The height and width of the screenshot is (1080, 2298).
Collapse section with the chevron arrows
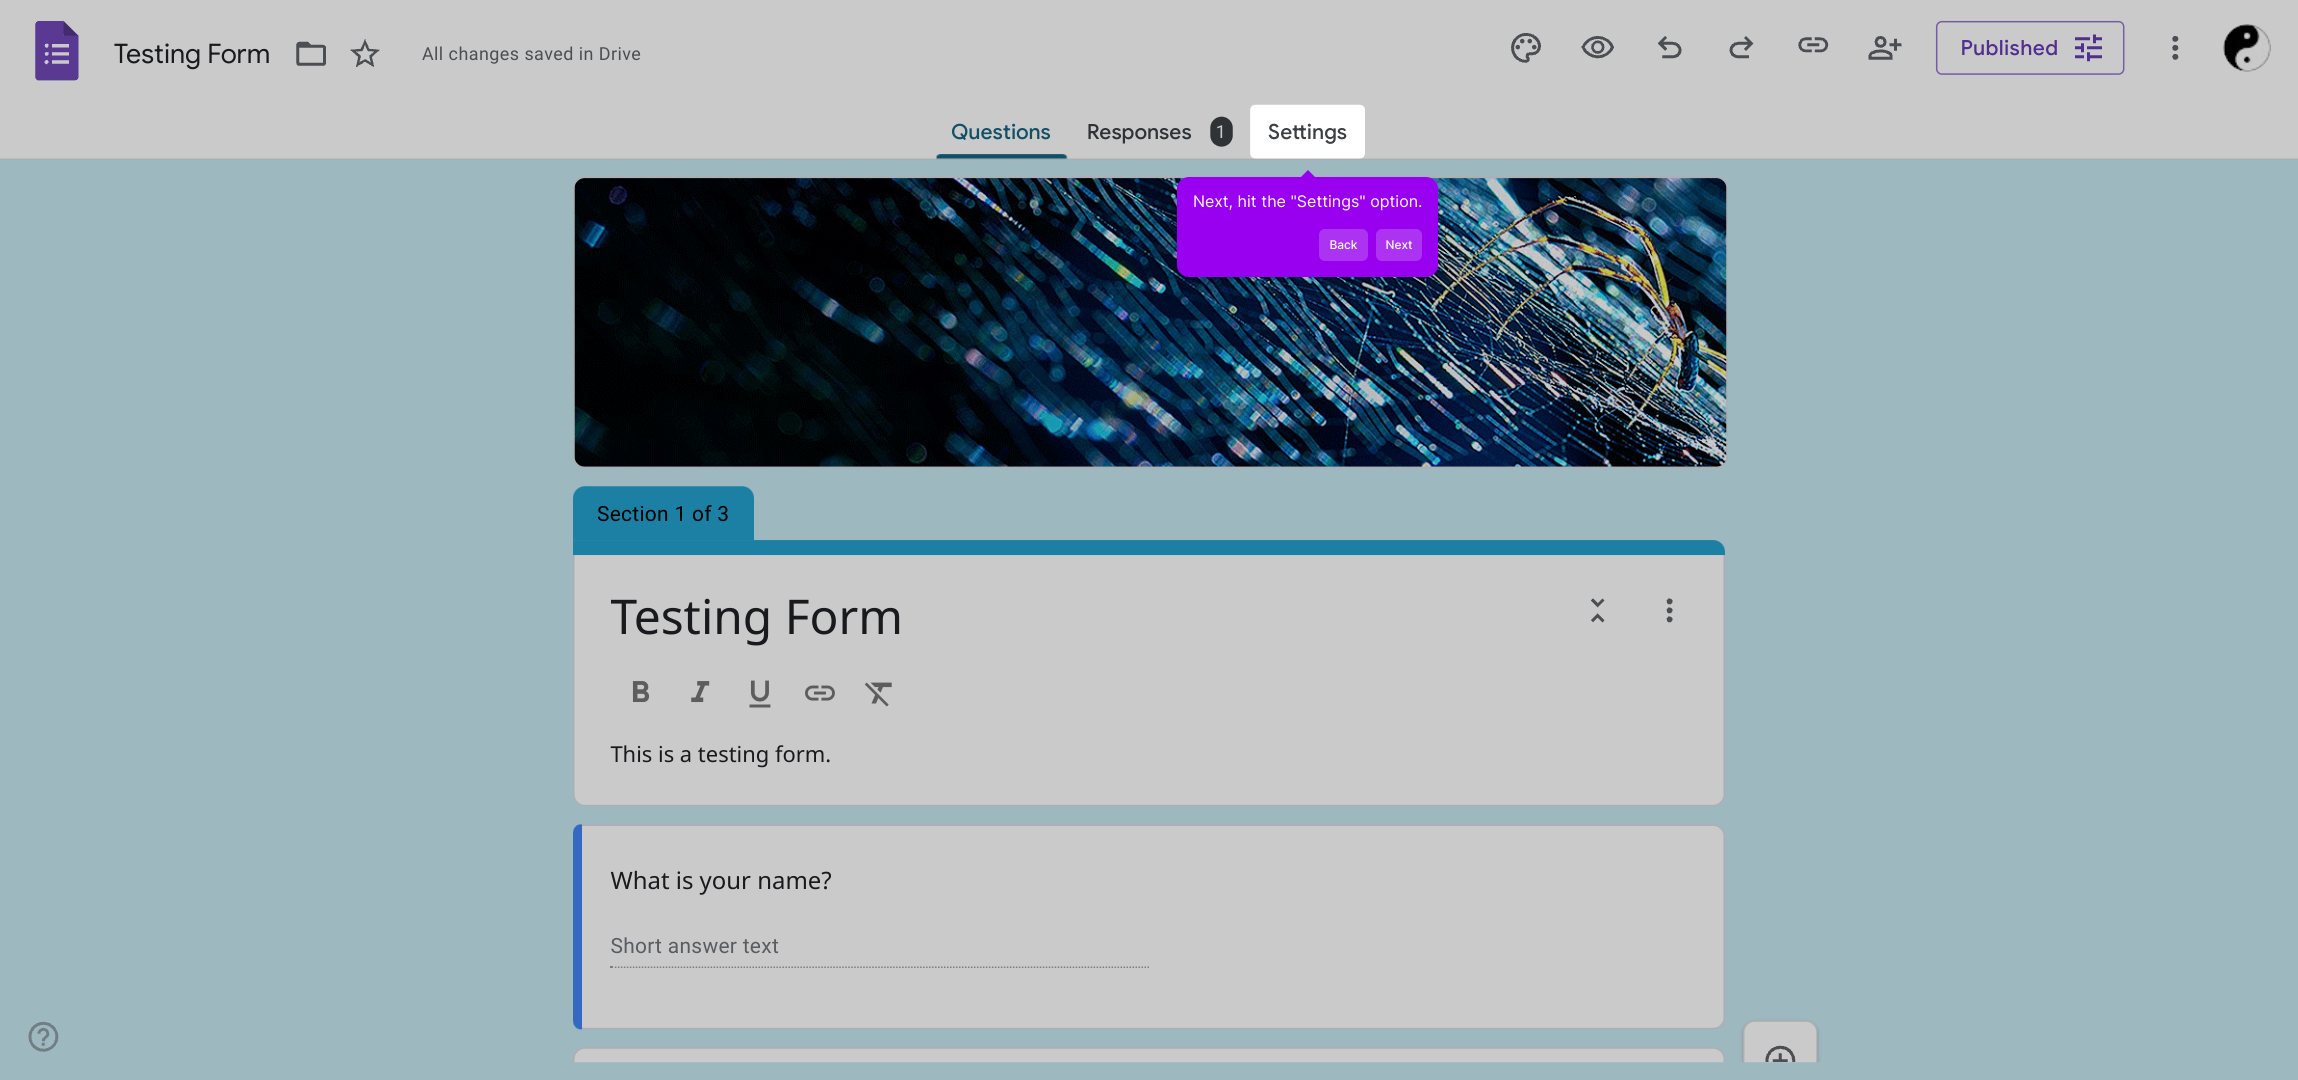pyautogui.click(x=1597, y=610)
